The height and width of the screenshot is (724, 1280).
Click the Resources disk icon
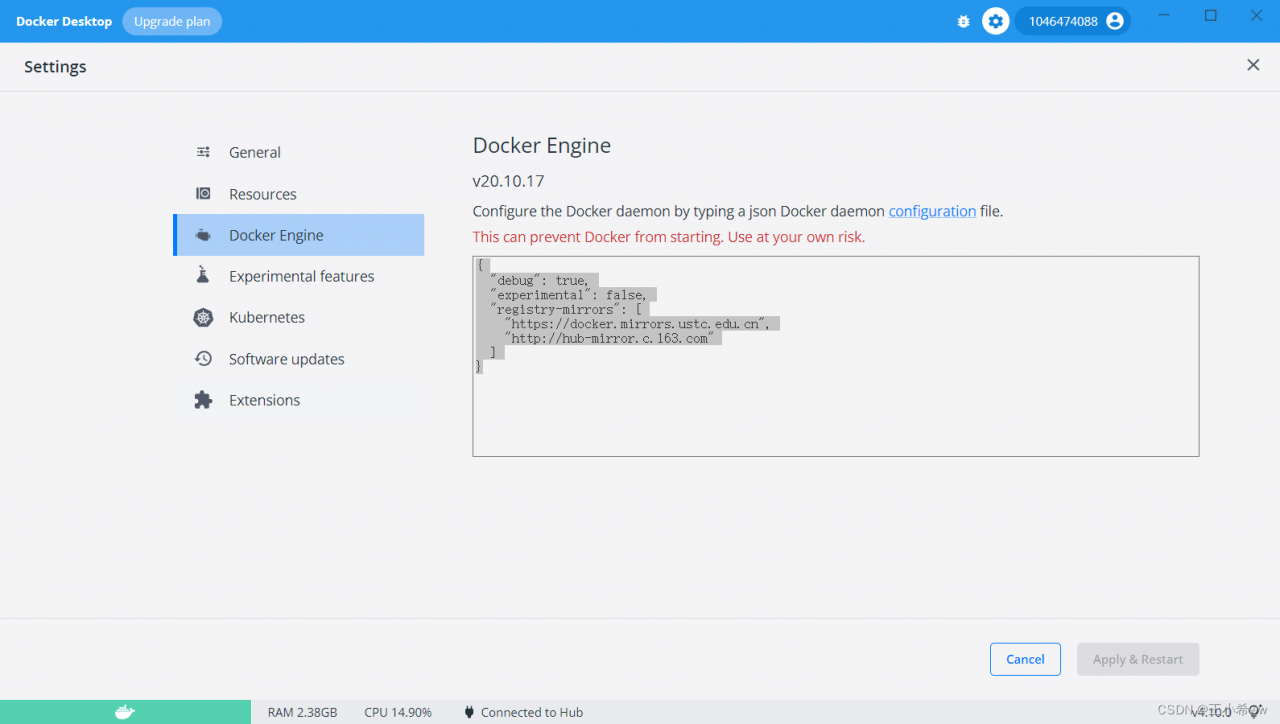pos(203,194)
